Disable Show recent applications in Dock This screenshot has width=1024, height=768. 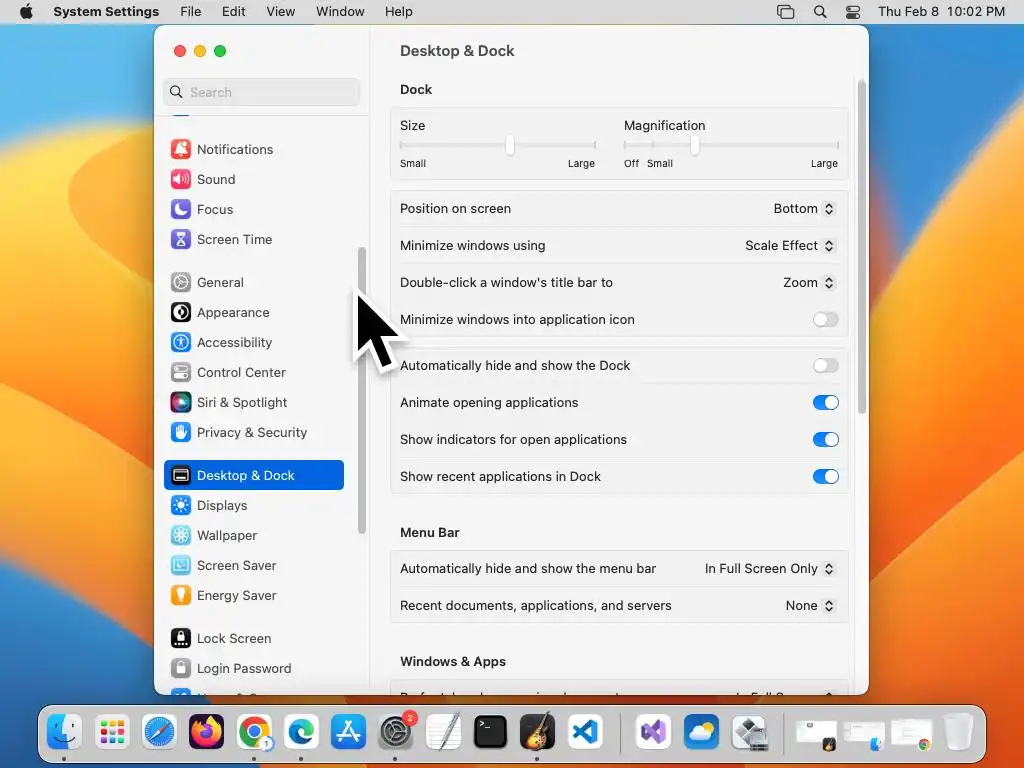click(825, 476)
